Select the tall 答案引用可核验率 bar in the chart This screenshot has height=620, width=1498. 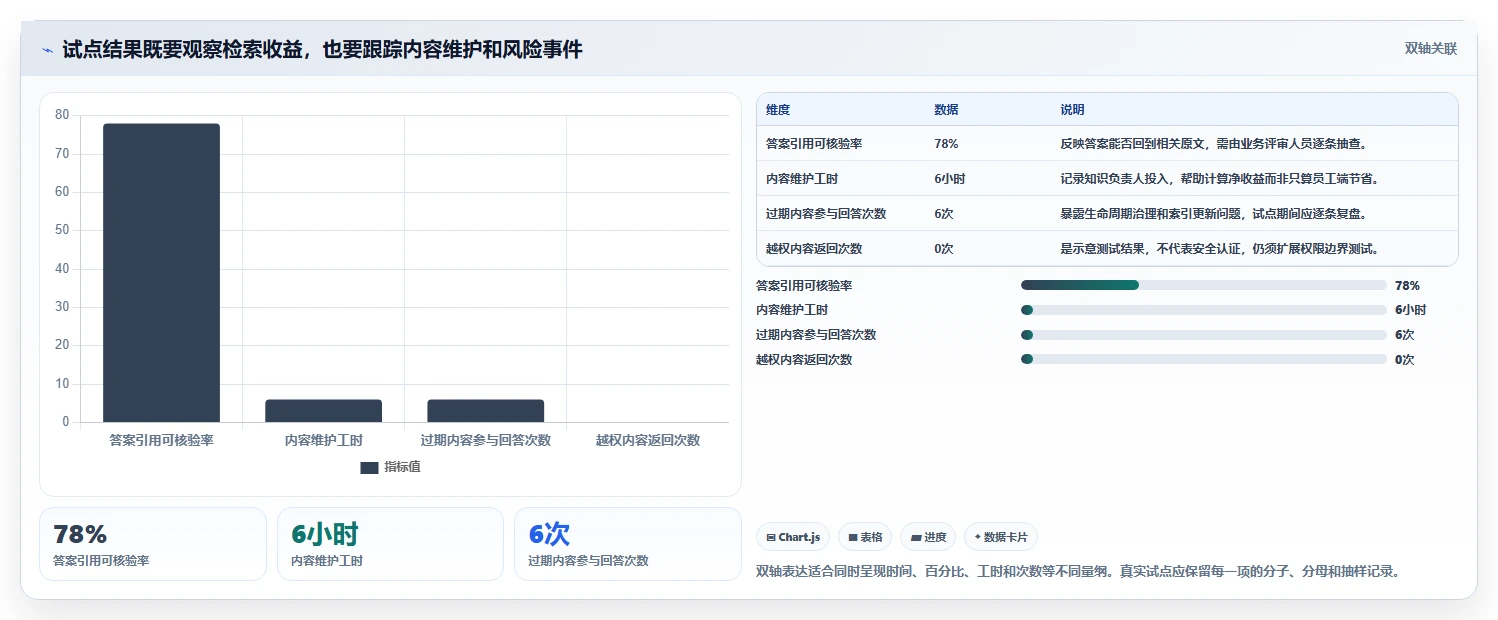click(x=161, y=273)
